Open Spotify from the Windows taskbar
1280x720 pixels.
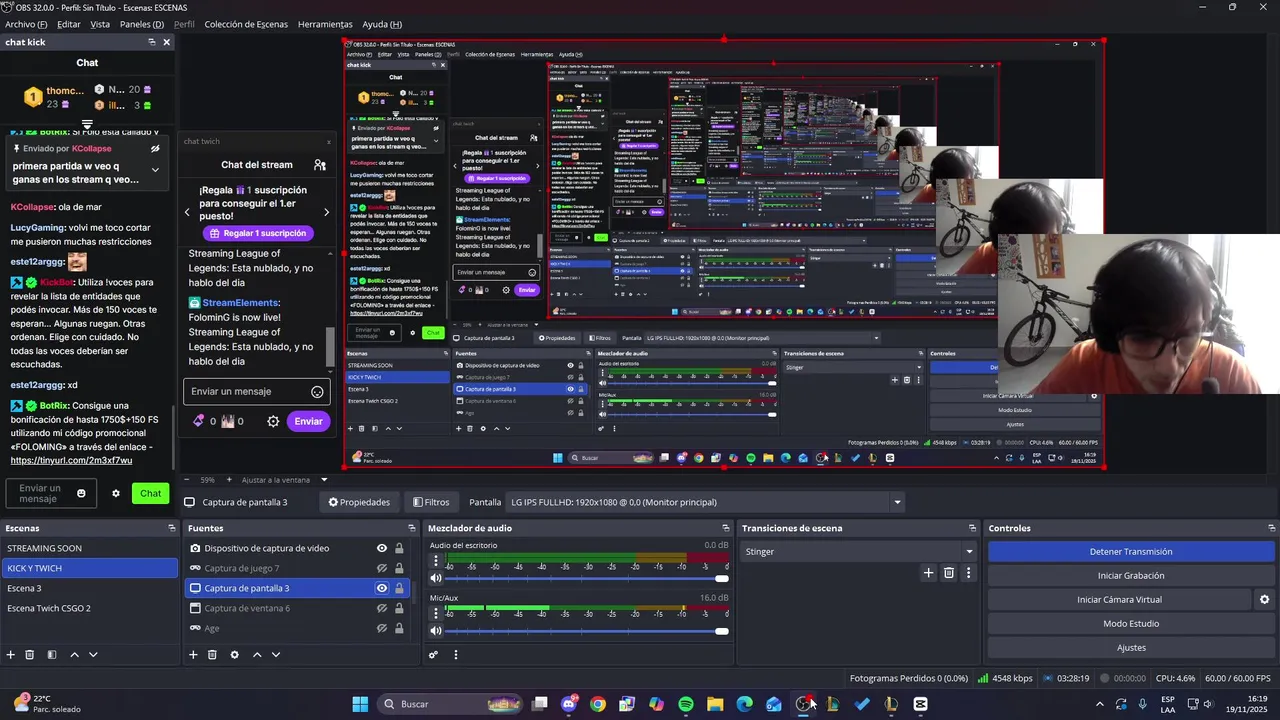pyautogui.click(x=686, y=704)
